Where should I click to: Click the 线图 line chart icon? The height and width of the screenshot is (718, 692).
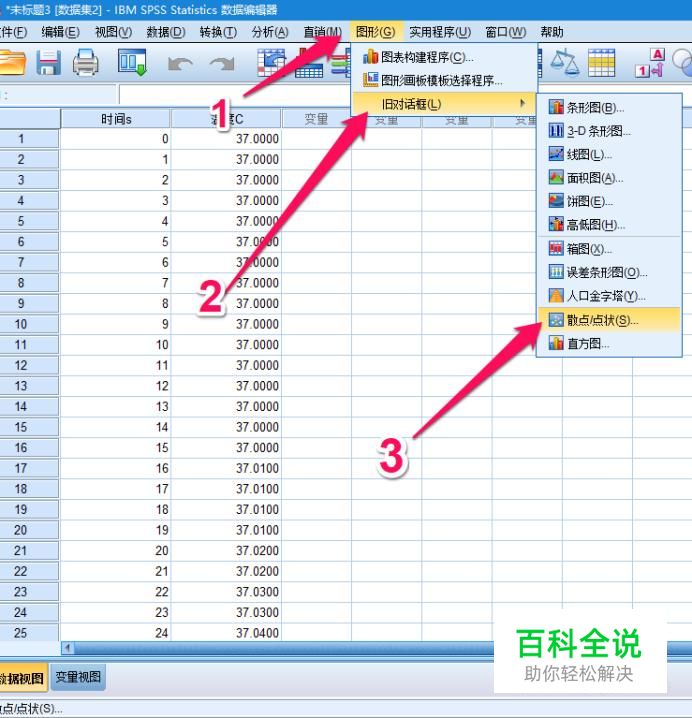[x=556, y=154]
